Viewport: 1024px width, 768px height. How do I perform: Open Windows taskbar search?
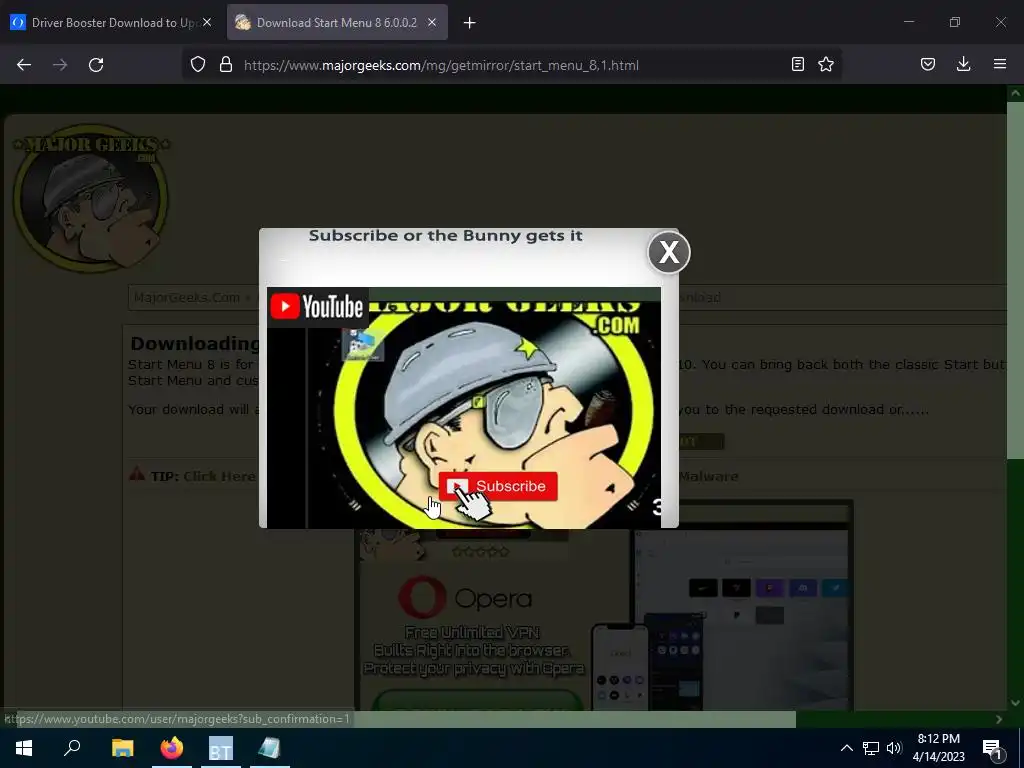coord(72,747)
